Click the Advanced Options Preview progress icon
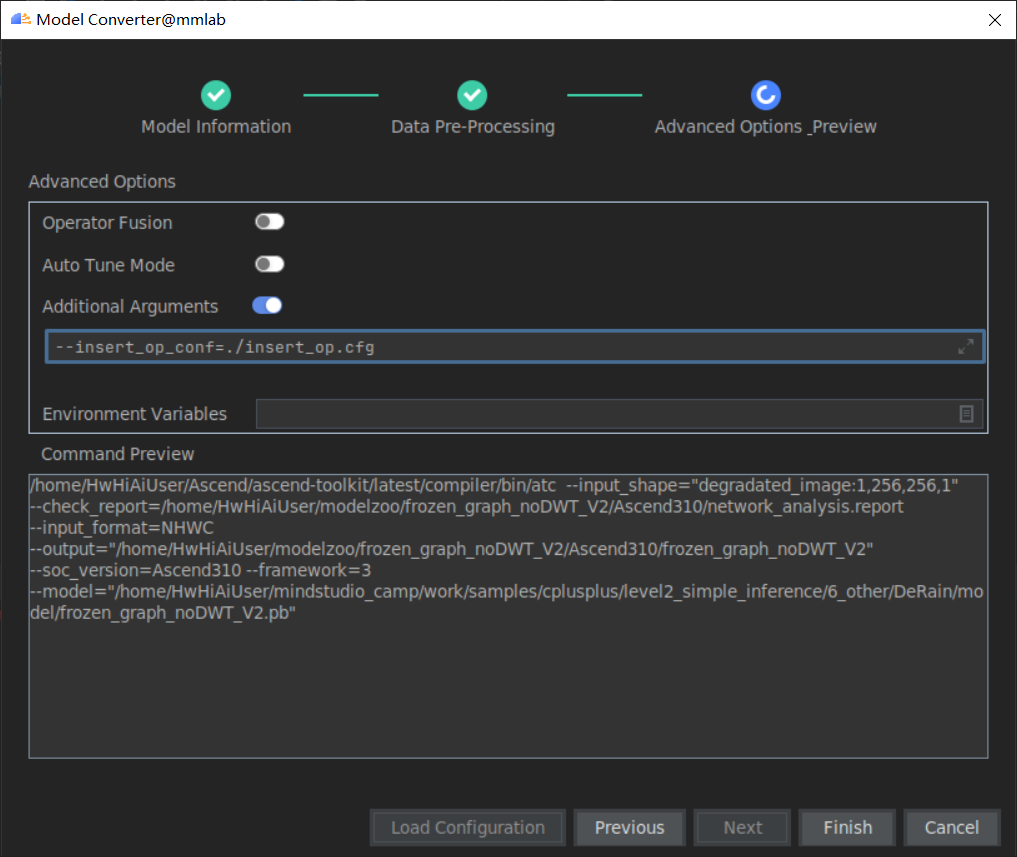Viewport: 1017px width, 857px height. point(765,95)
